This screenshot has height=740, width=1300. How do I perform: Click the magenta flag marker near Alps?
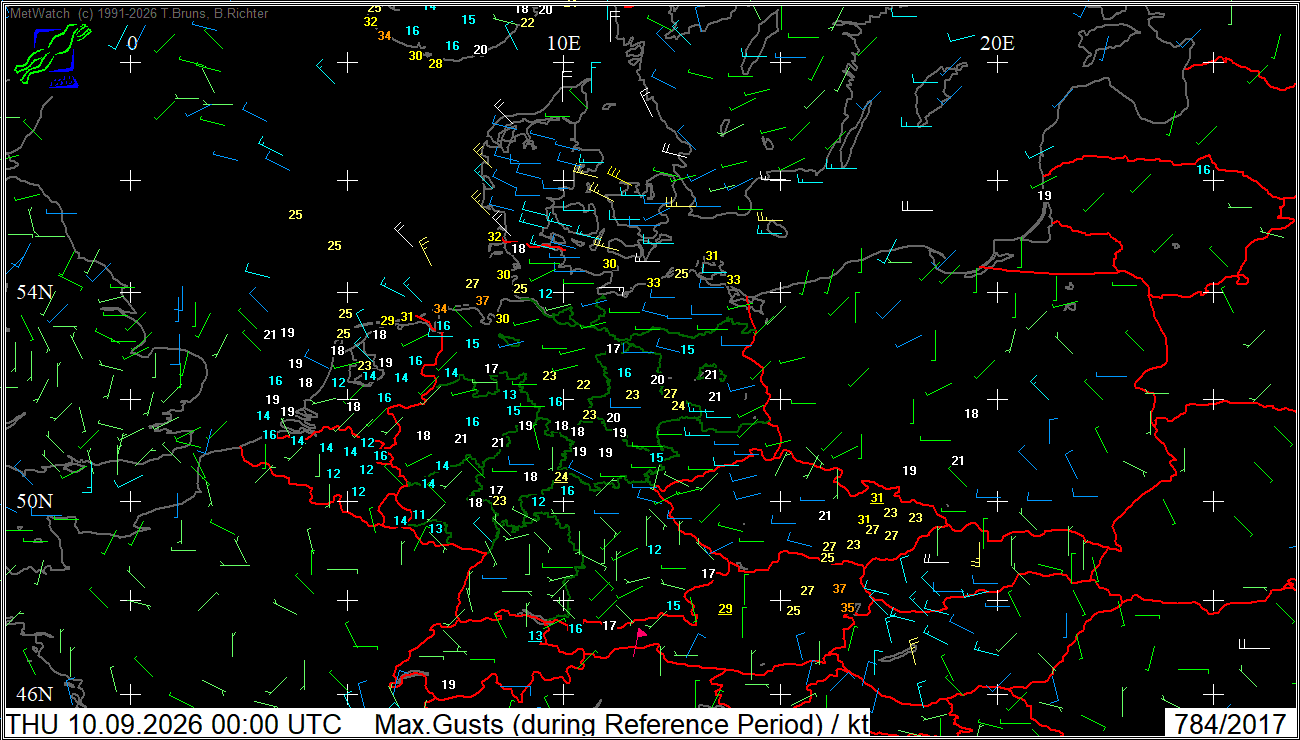tap(641, 632)
